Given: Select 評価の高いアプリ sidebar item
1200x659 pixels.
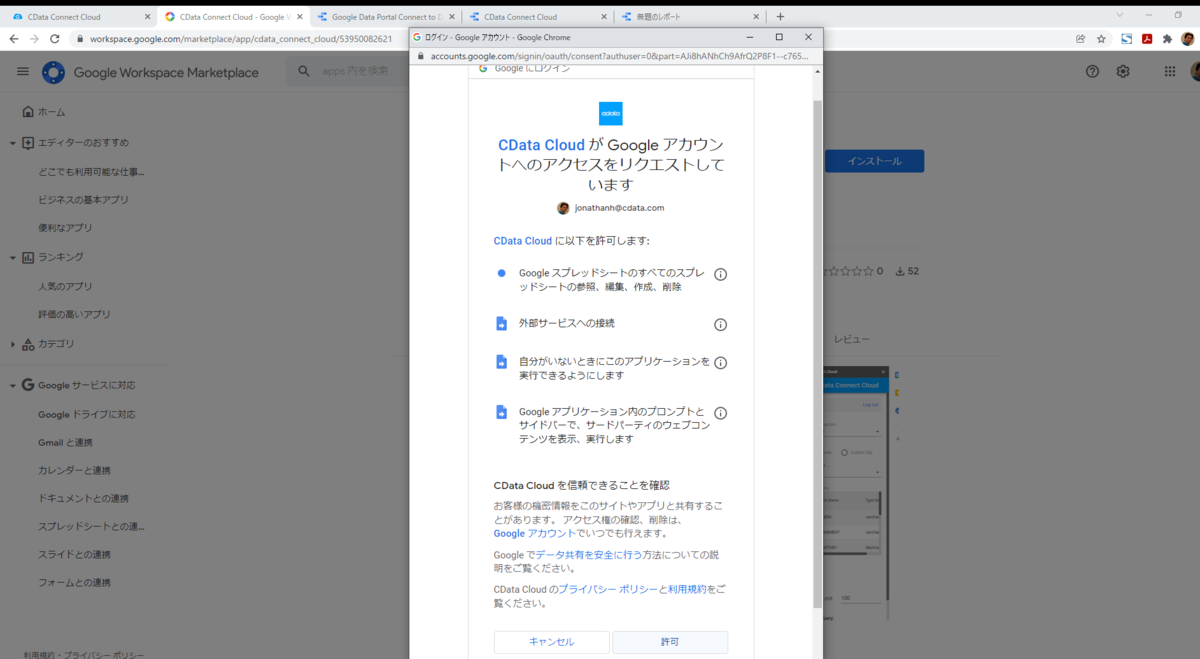Looking at the screenshot, I should coord(74,314).
